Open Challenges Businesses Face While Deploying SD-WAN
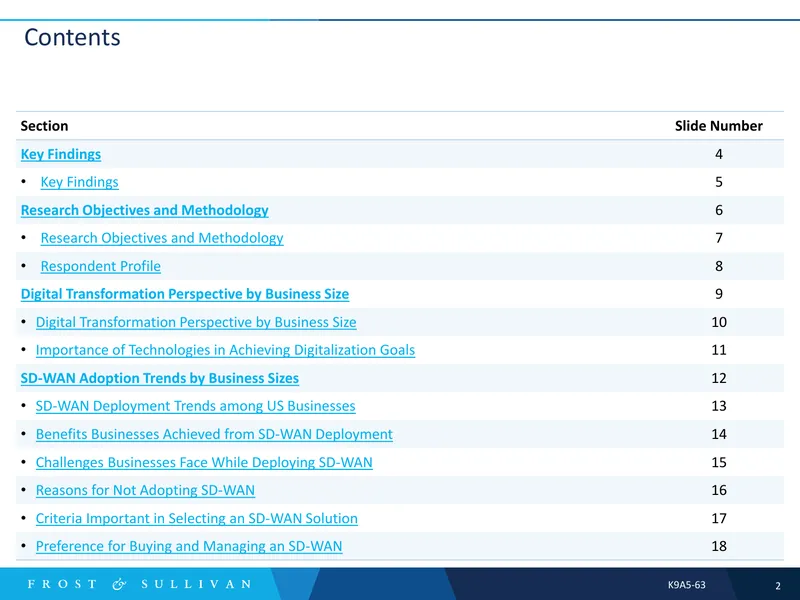This screenshot has width=800, height=600. click(x=204, y=462)
